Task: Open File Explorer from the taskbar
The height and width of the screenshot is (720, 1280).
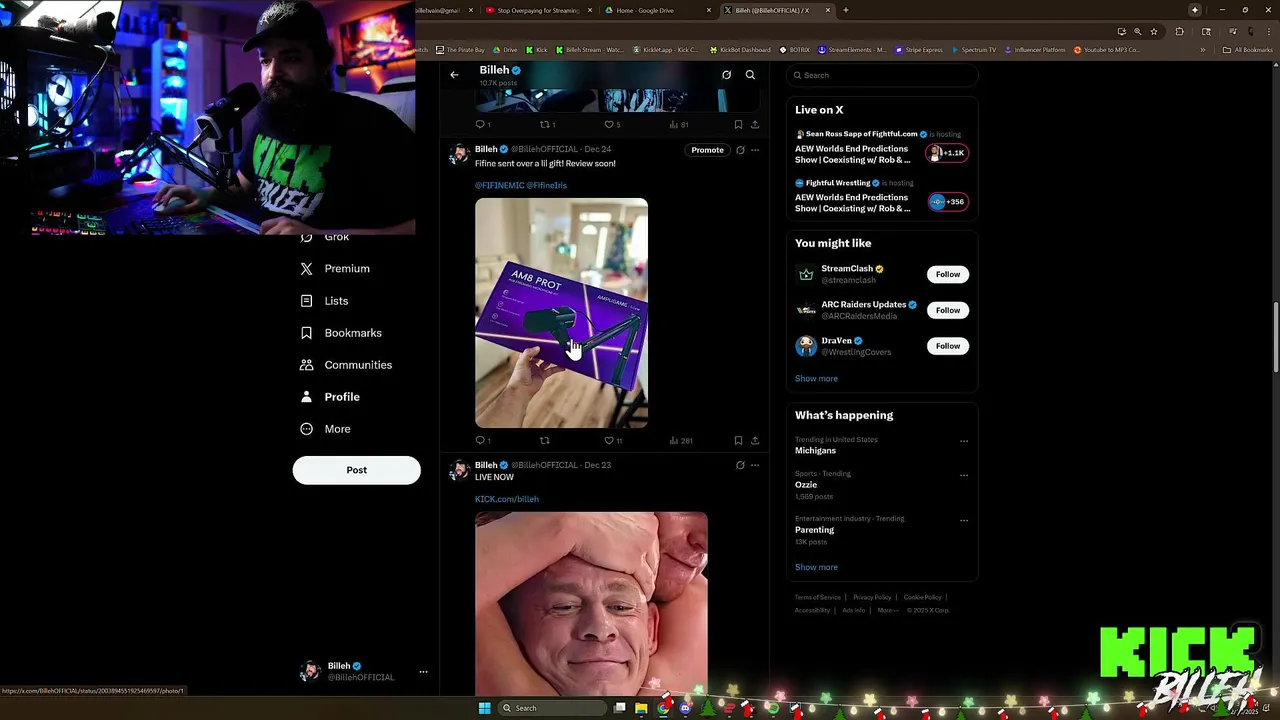Action: tap(641, 708)
